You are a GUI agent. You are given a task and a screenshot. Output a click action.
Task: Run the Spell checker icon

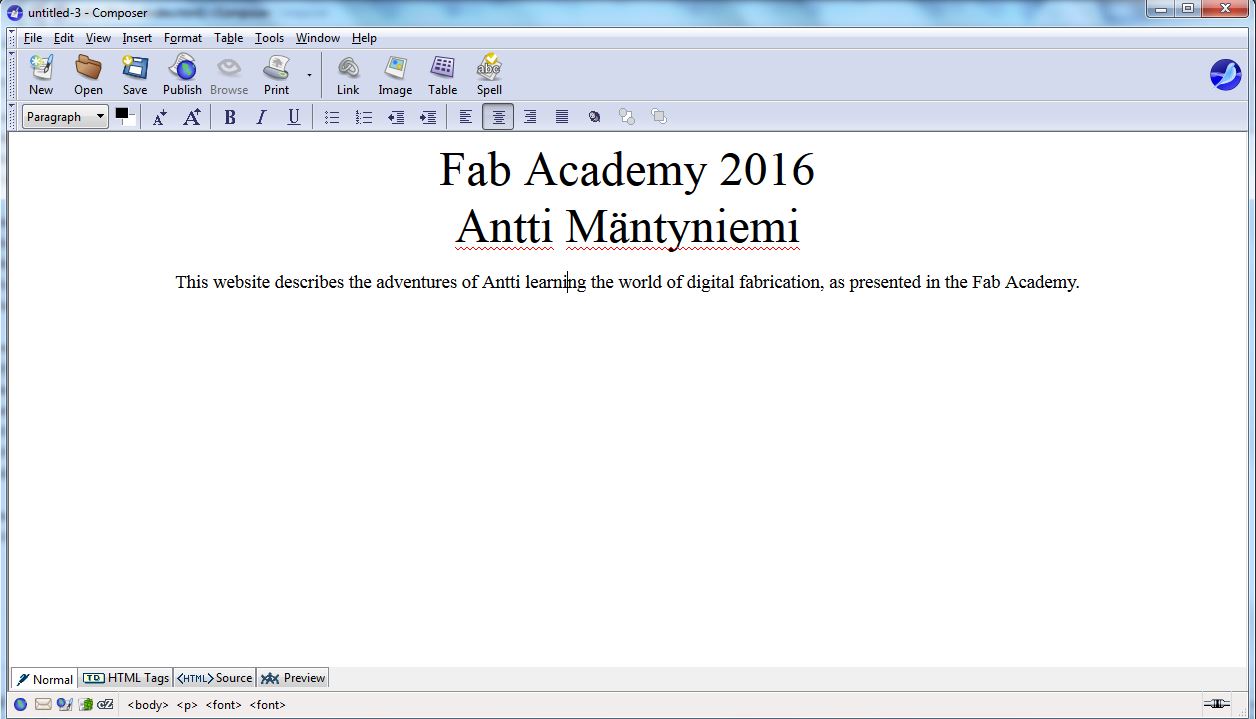click(x=489, y=75)
